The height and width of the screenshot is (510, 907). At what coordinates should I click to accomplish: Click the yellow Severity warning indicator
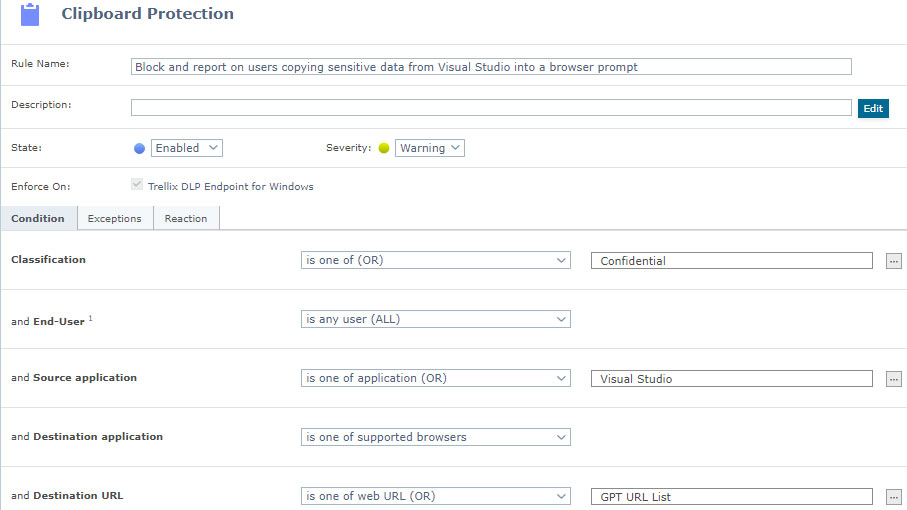click(x=384, y=148)
